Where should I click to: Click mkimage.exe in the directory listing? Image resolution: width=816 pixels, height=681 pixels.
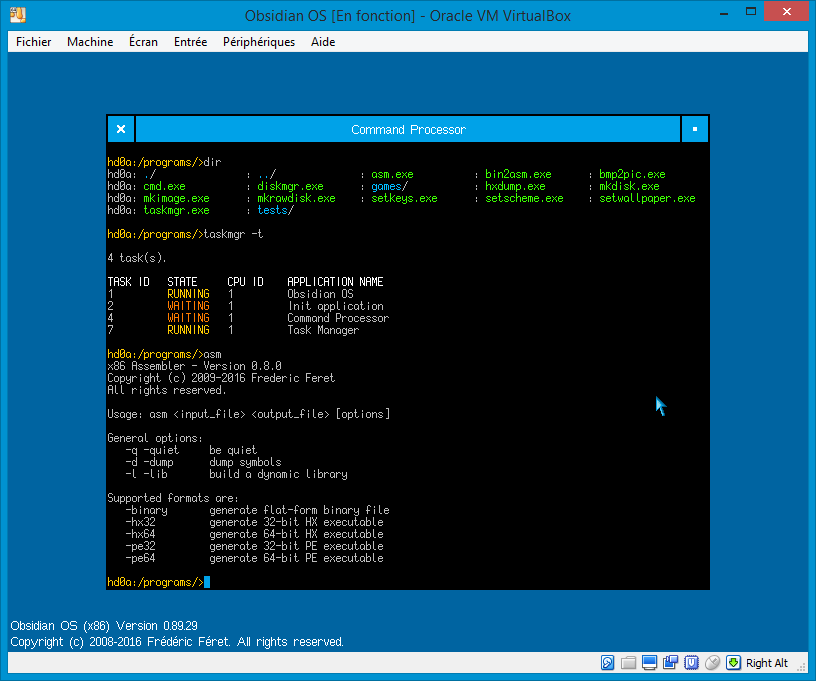(x=176, y=198)
